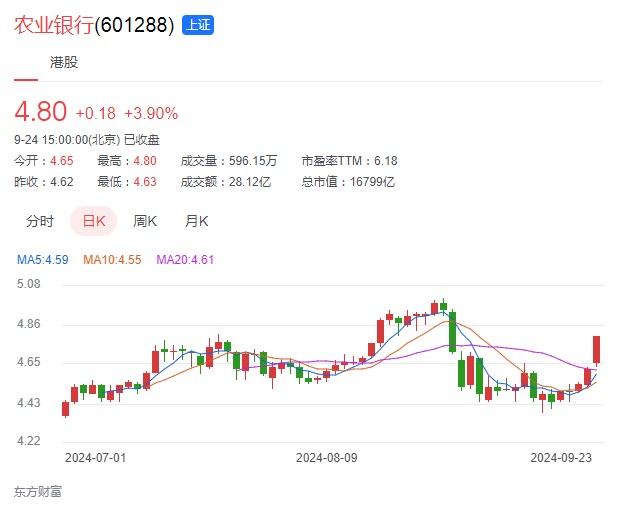Switch to 周K weekly chart

pyautogui.click(x=145, y=221)
